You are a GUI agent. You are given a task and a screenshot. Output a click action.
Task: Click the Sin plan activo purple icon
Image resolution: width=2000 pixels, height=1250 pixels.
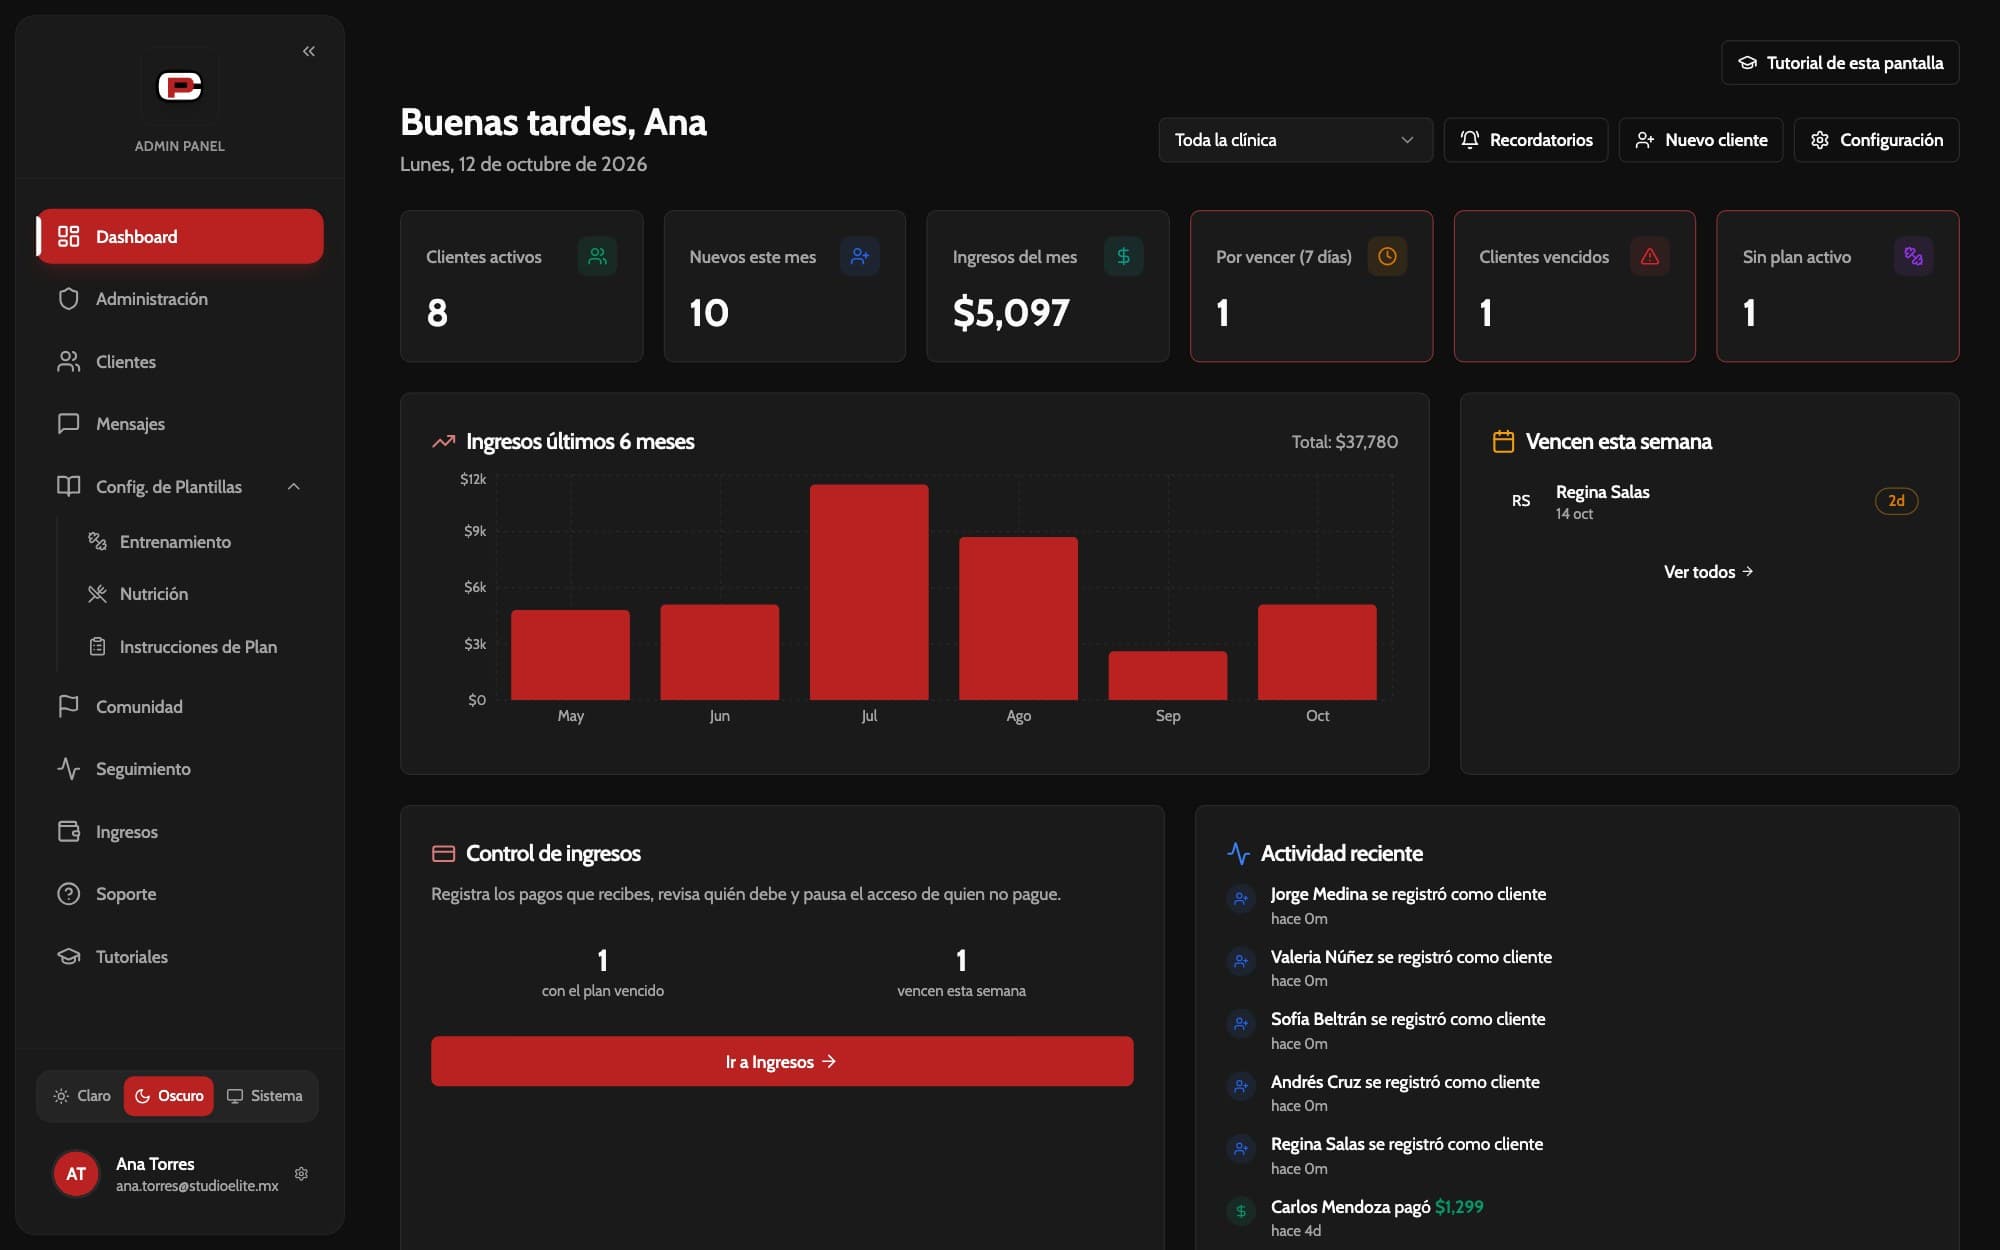(1913, 256)
